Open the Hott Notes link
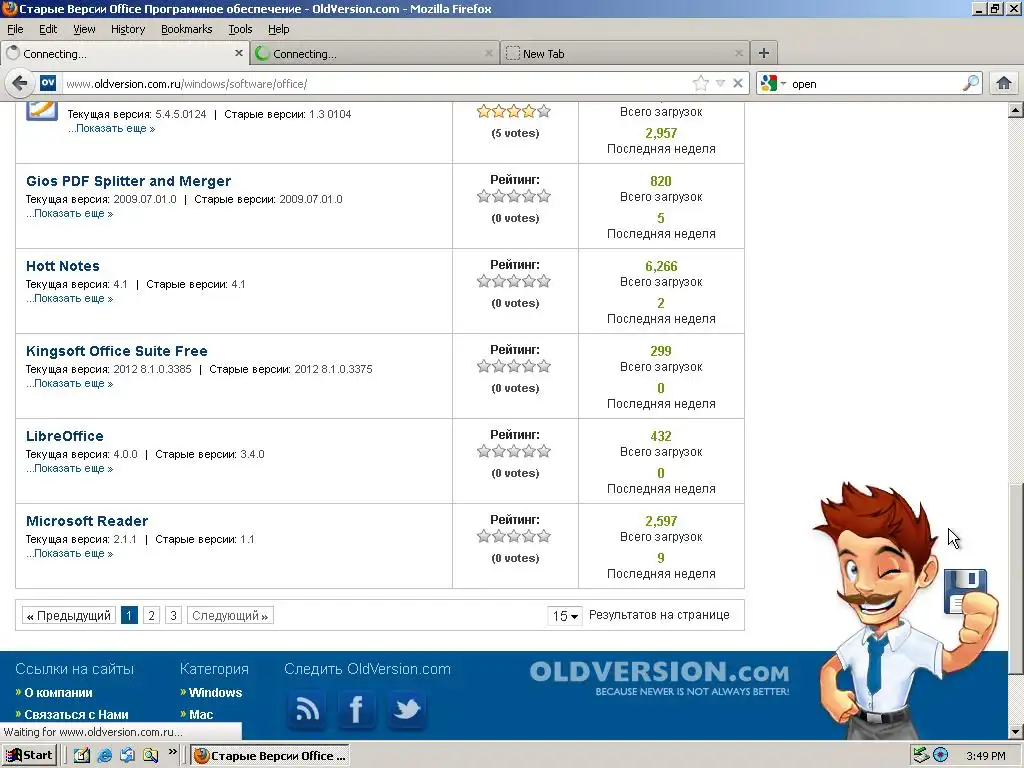The height and width of the screenshot is (768, 1024). [x=63, y=266]
